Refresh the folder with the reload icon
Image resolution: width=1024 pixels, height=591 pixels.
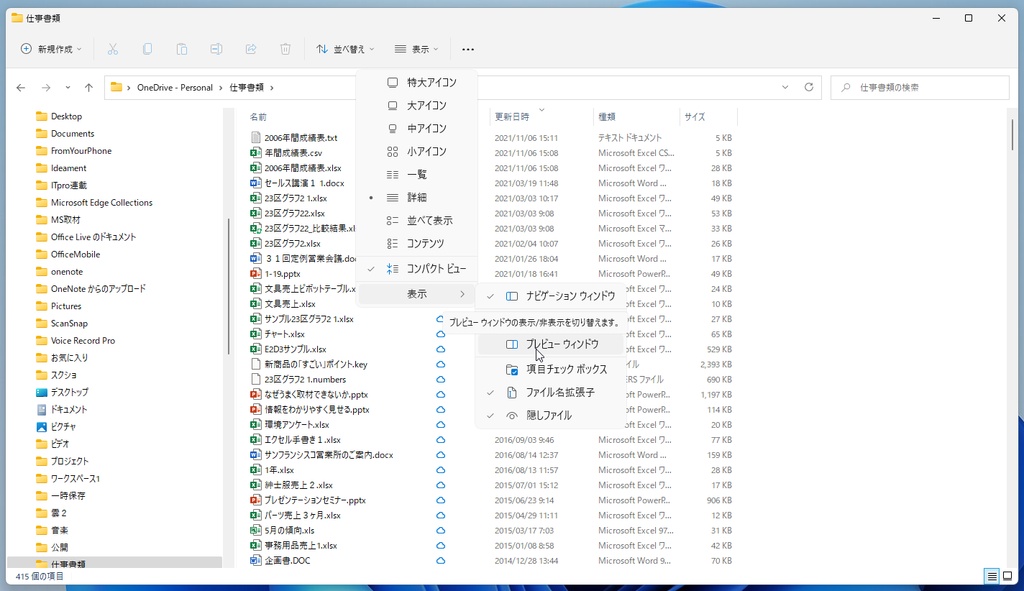(x=808, y=87)
